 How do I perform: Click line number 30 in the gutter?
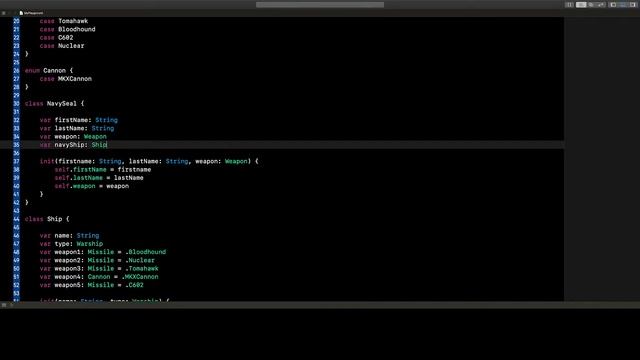click(16, 104)
